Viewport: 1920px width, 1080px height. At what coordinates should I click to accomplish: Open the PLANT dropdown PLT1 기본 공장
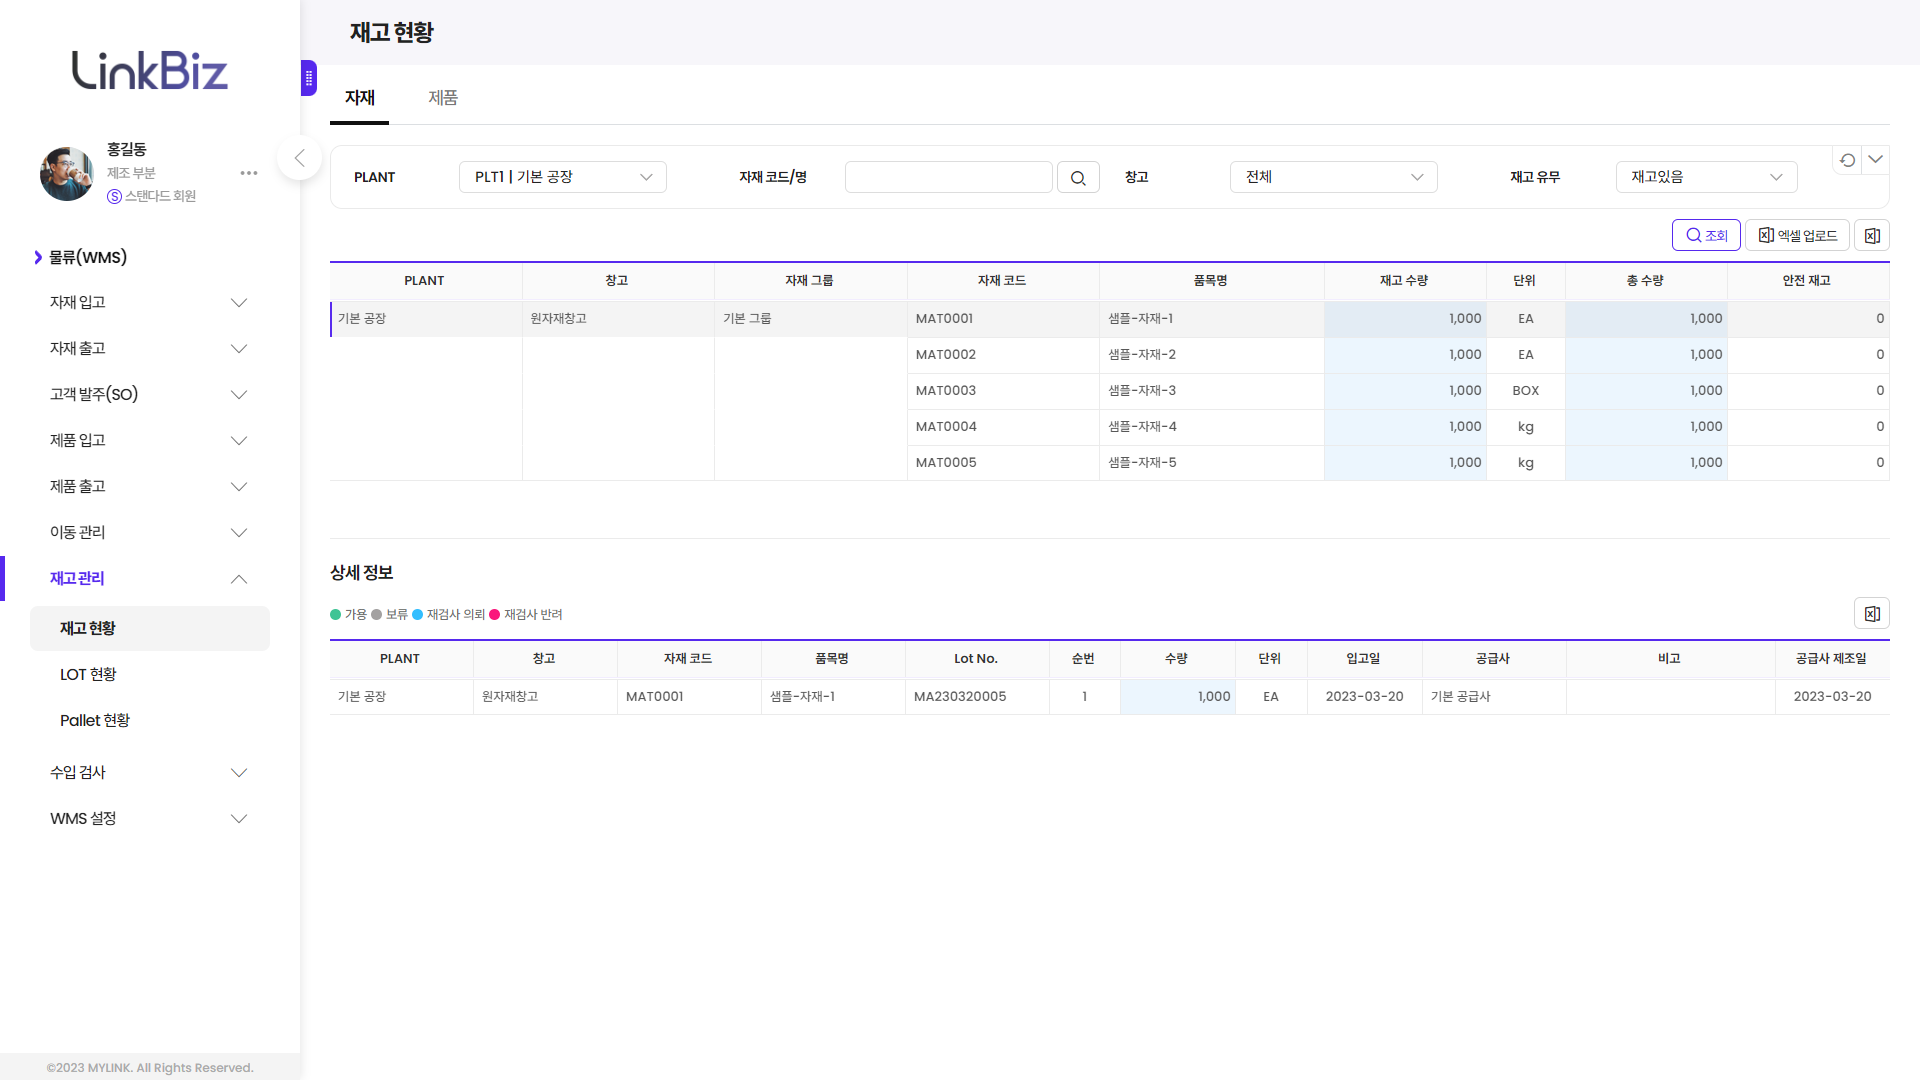pyautogui.click(x=562, y=177)
